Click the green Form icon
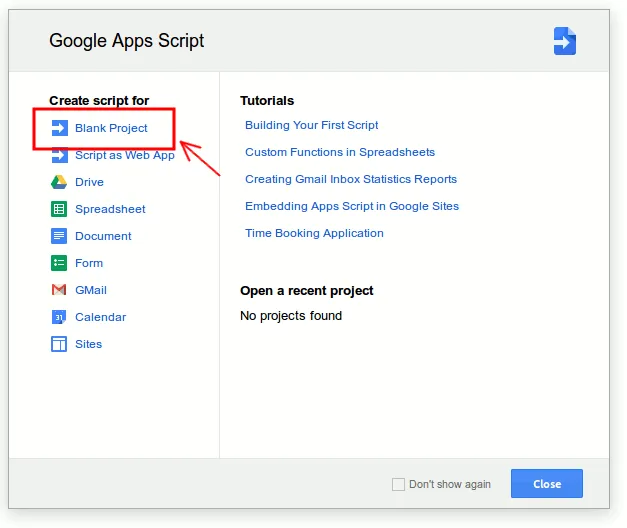627x528 pixels. point(59,263)
